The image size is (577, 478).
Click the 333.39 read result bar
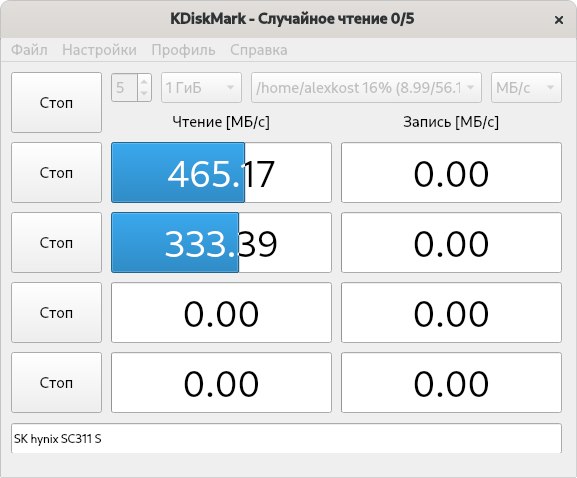[221, 242]
